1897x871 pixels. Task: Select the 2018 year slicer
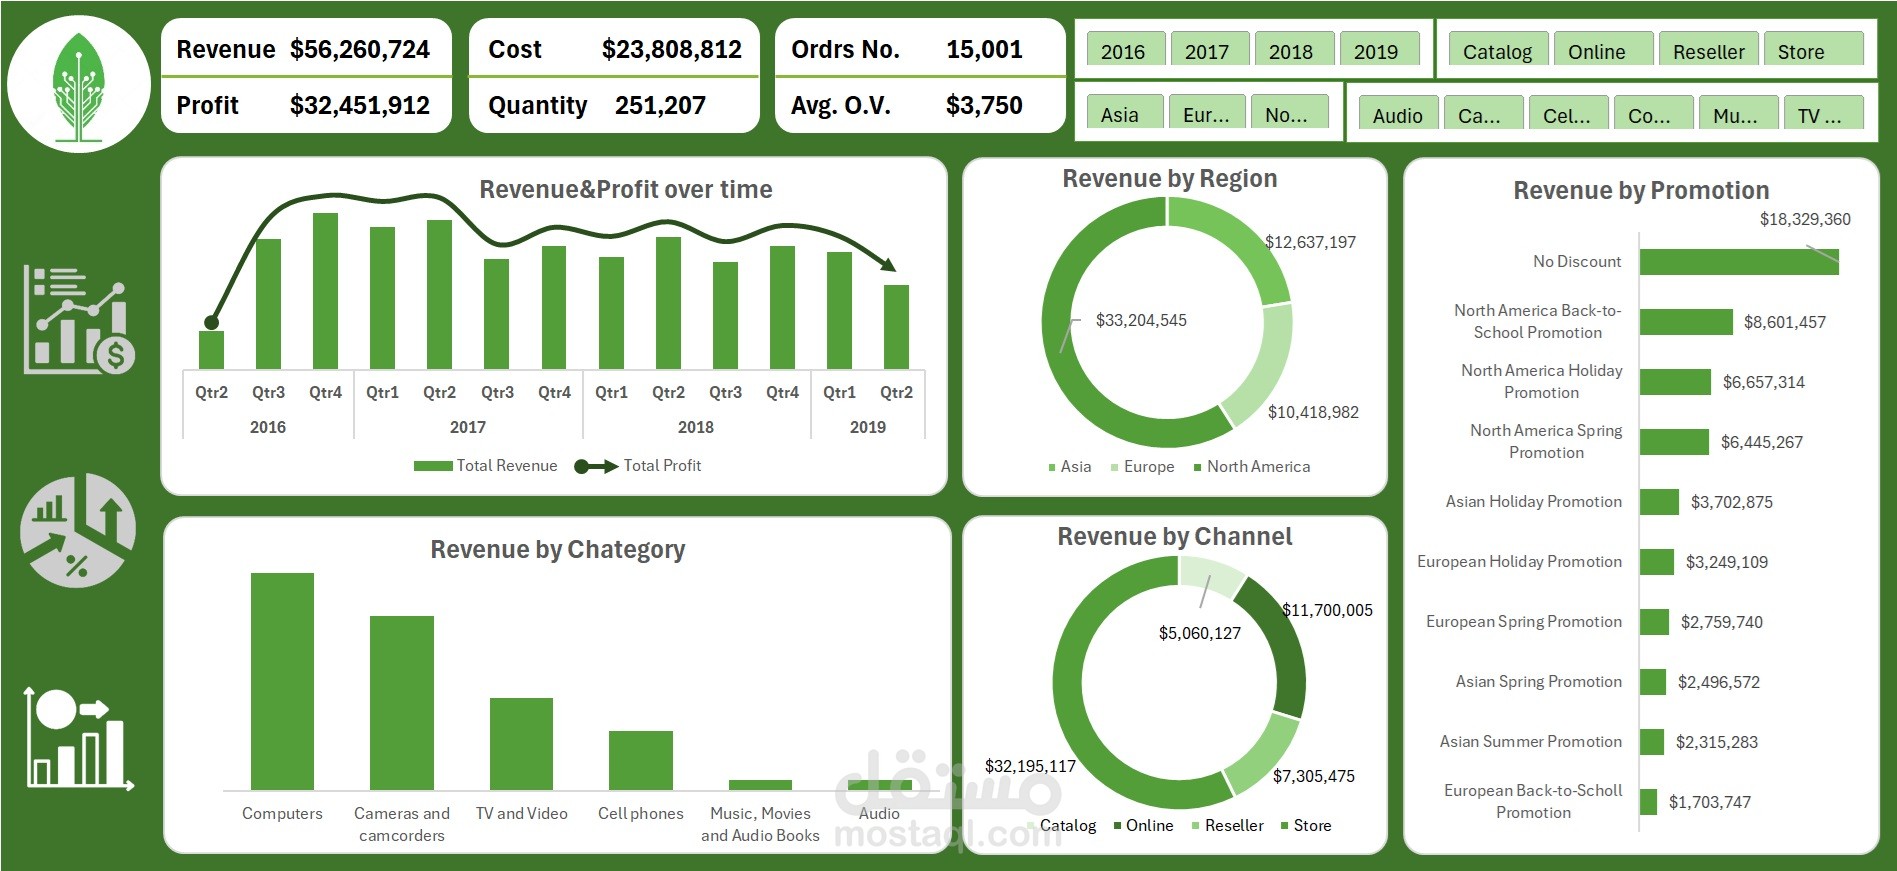point(1294,50)
